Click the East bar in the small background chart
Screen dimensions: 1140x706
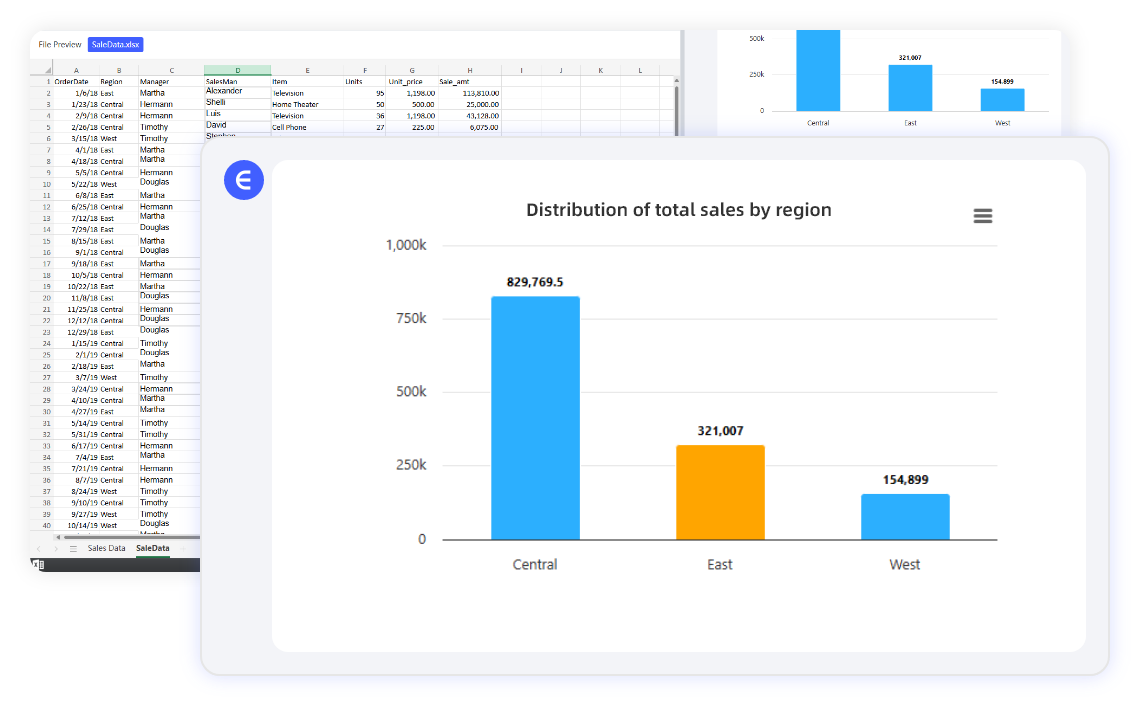(x=910, y=88)
